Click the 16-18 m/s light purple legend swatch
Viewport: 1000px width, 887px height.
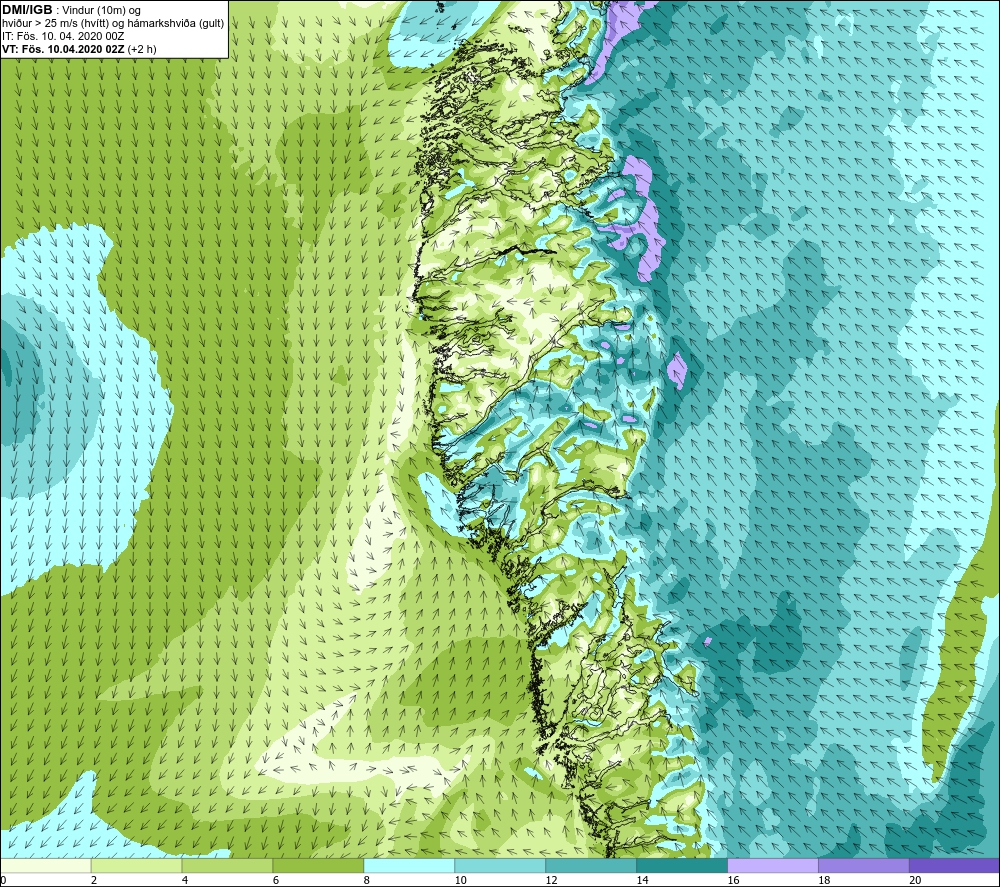pos(773,866)
